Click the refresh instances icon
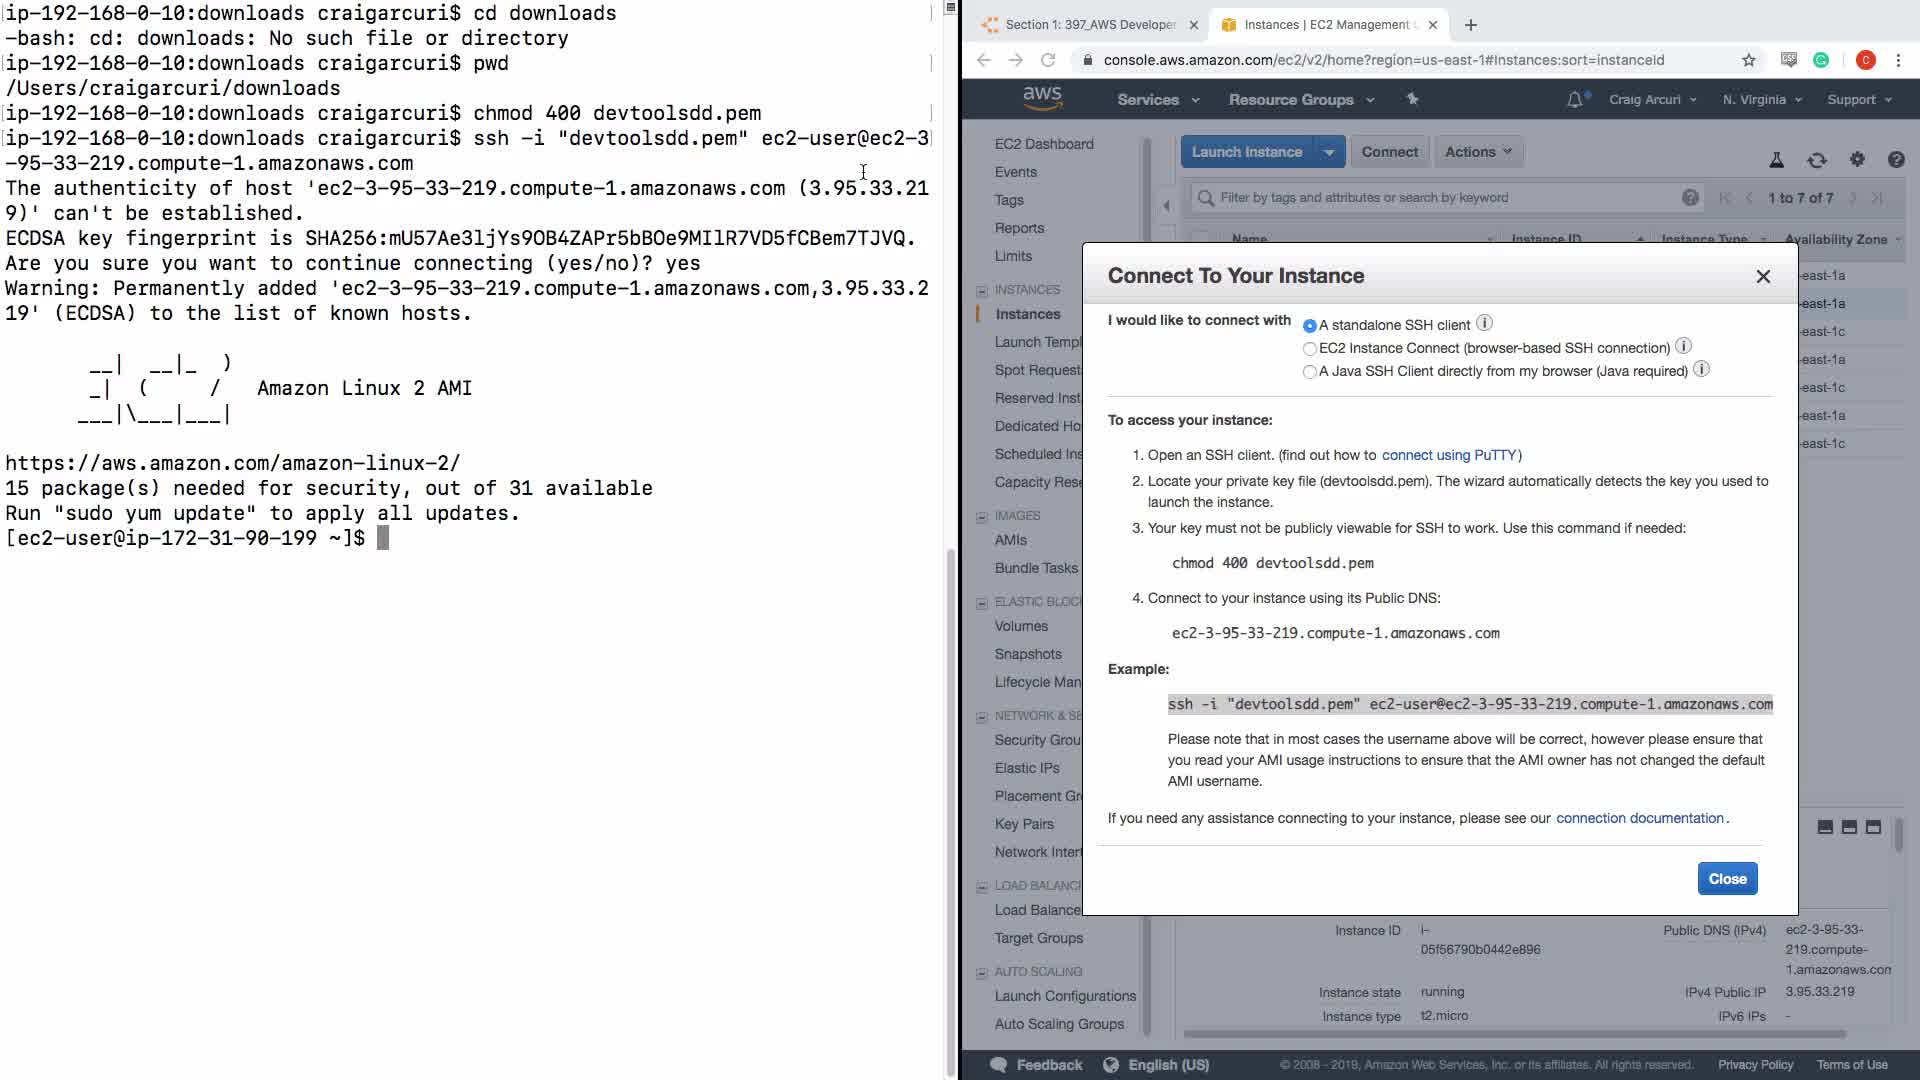This screenshot has width=1920, height=1080. tap(1816, 160)
